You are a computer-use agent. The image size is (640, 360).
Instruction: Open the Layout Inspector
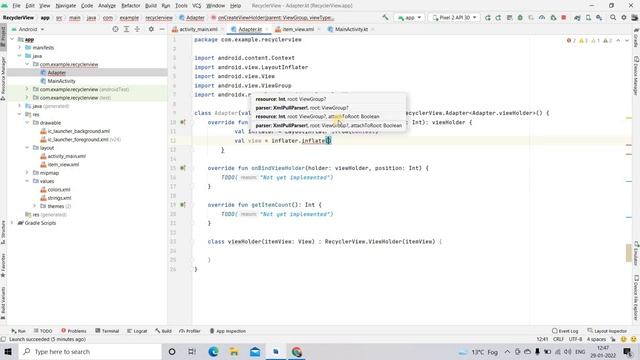click(x=607, y=331)
